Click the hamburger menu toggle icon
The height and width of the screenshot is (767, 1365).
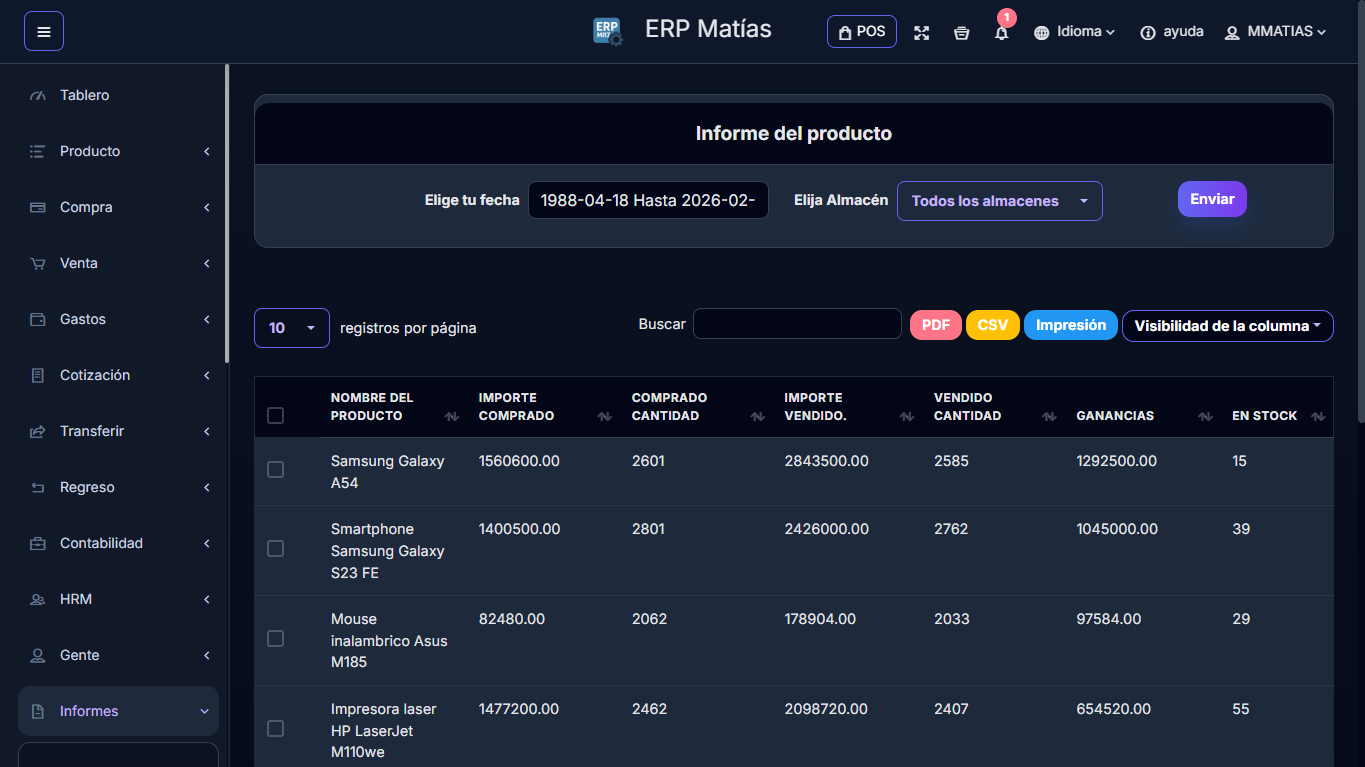pyautogui.click(x=44, y=31)
